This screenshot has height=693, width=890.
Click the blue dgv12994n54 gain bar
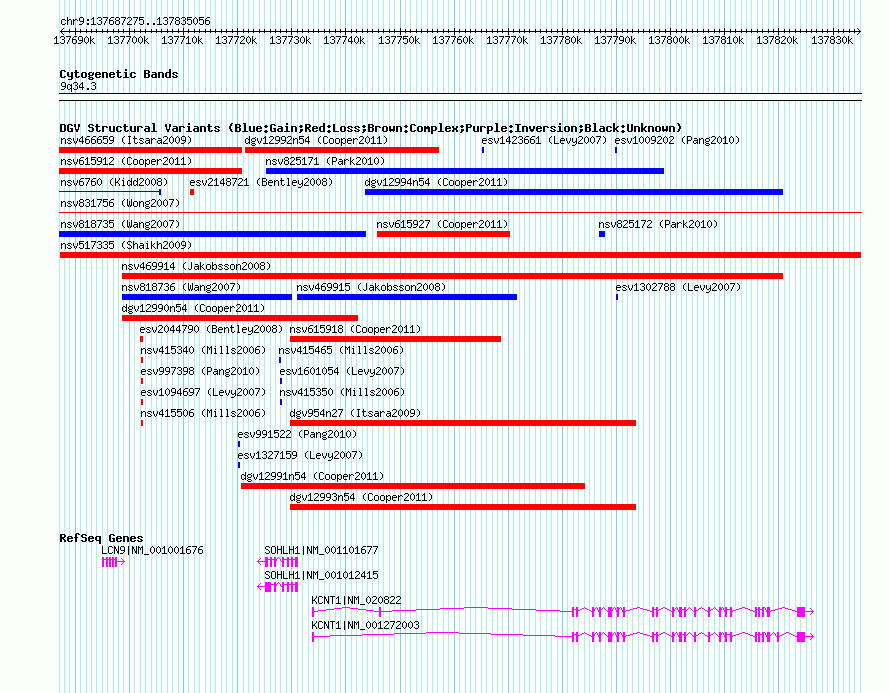coord(574,192)
